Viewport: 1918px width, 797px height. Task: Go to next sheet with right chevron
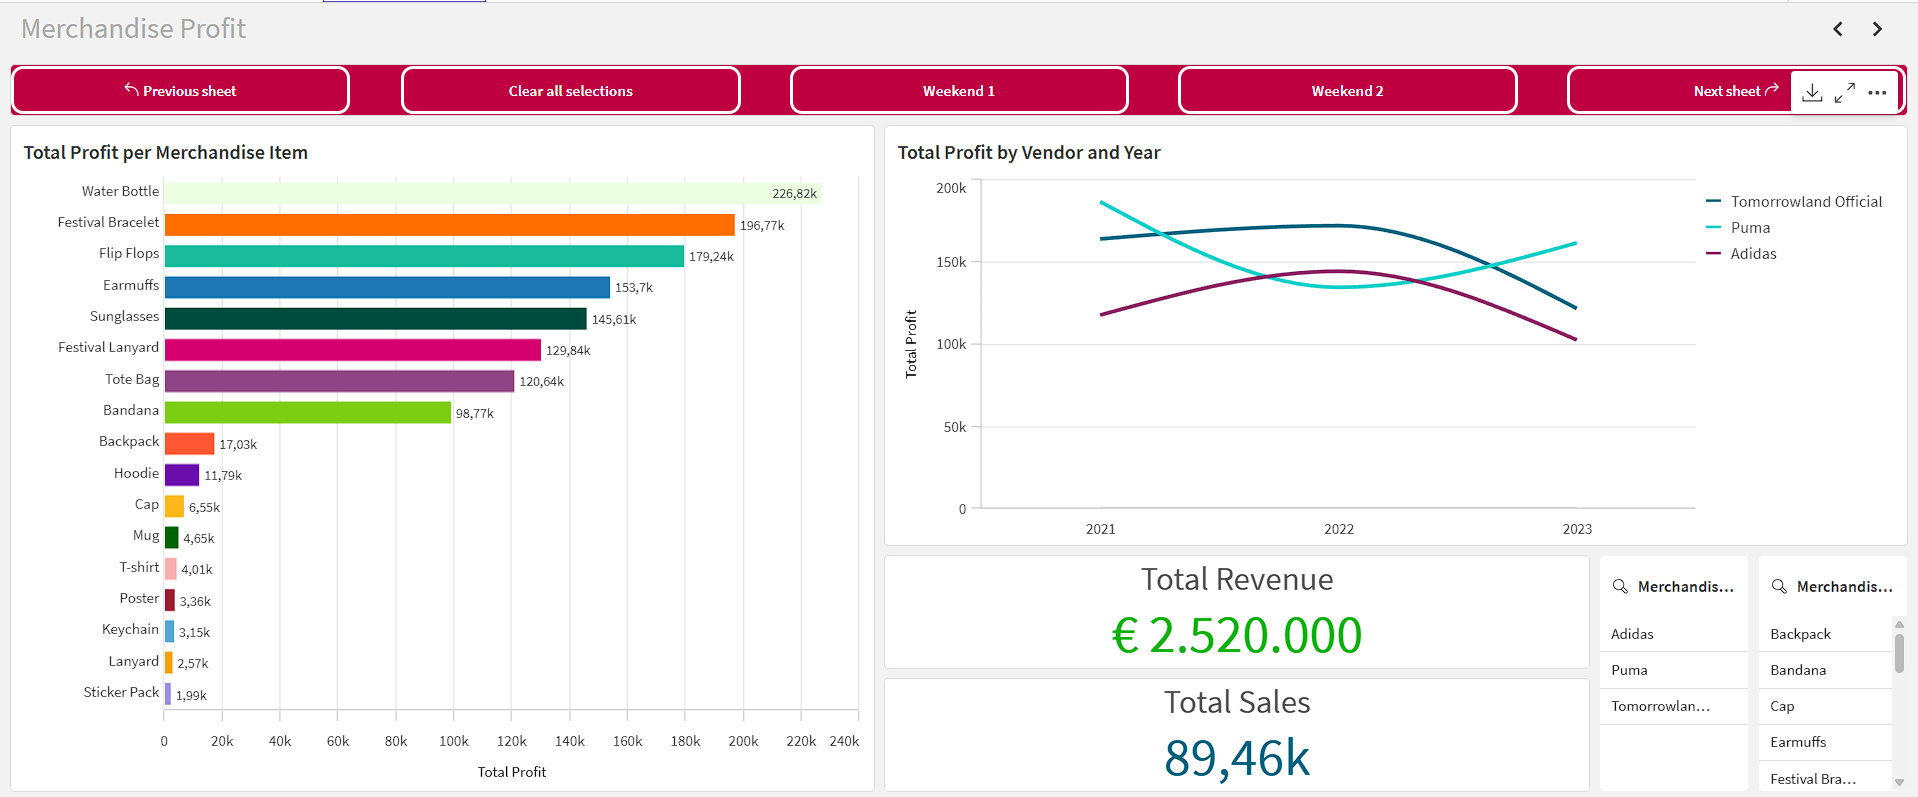tap(1877, 29)
